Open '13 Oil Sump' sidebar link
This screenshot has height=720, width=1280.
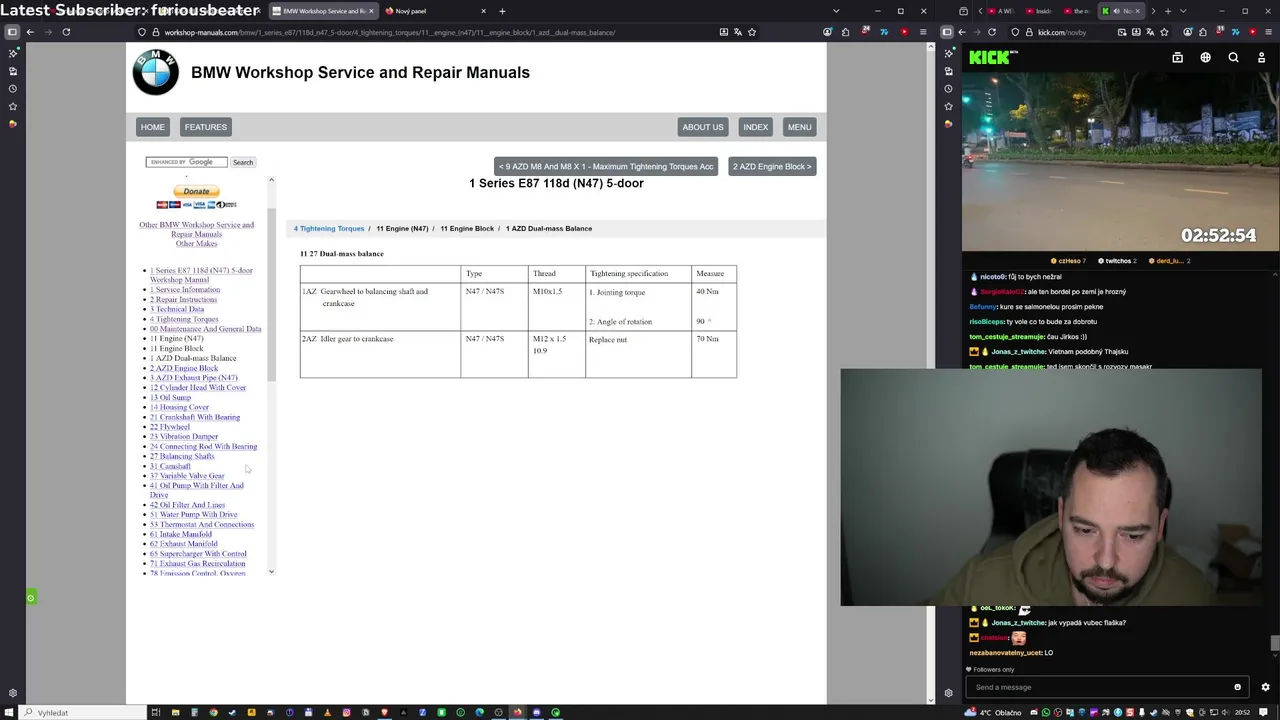[170, 397]
